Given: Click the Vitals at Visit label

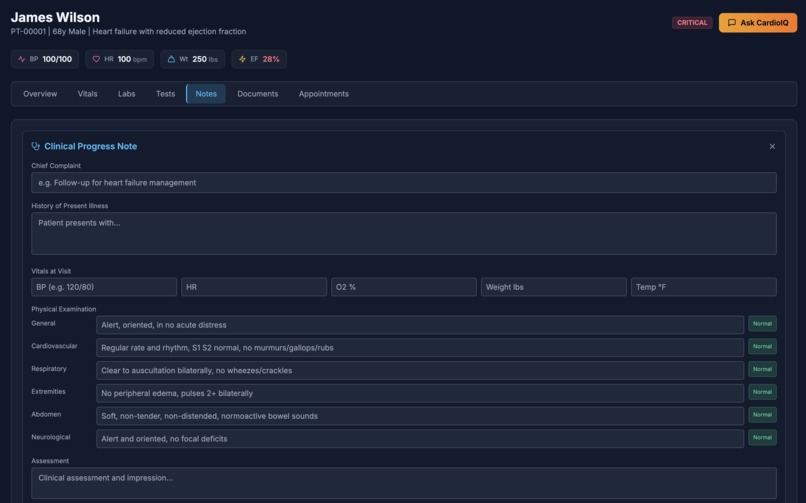Looking at the screenshot, I should click(x=51, y=271).
